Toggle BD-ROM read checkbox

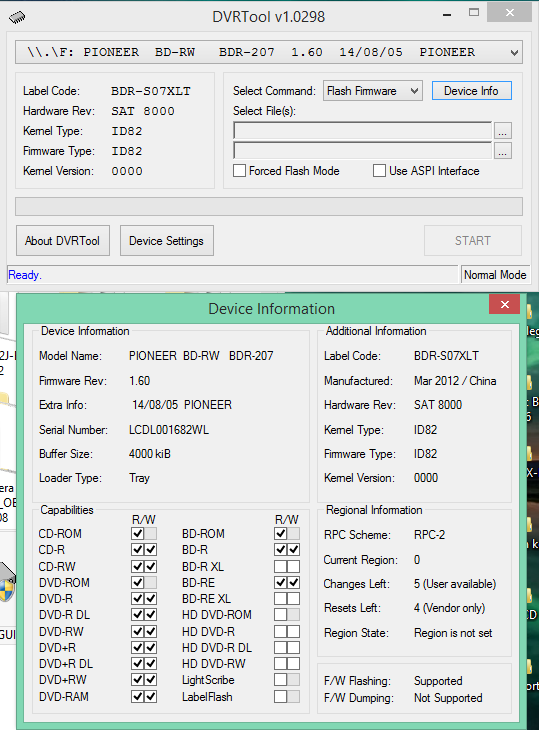280,534
